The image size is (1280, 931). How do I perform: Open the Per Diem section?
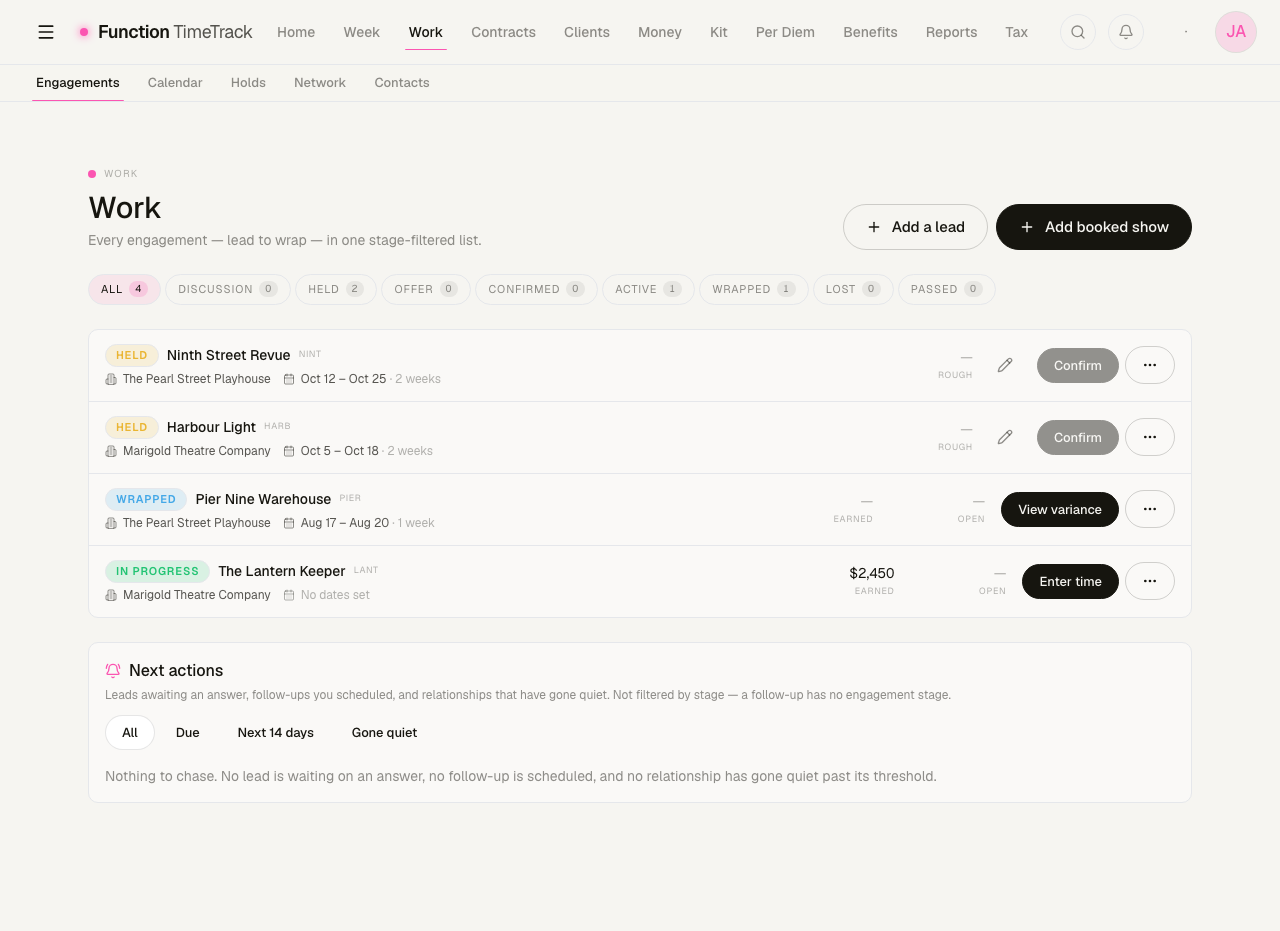click(x=785, y=32)
